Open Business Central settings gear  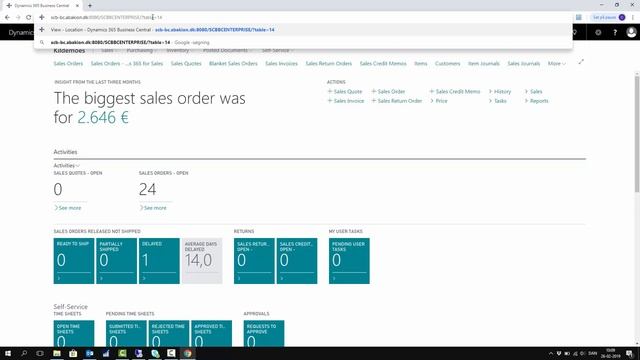tap(598, 32)
